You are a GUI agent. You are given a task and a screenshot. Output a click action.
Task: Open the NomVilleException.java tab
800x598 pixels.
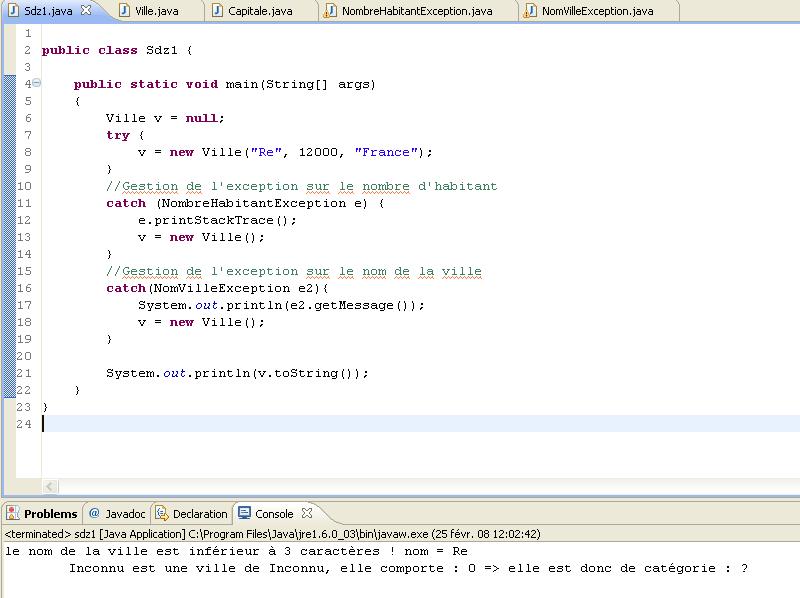[597, 11]
